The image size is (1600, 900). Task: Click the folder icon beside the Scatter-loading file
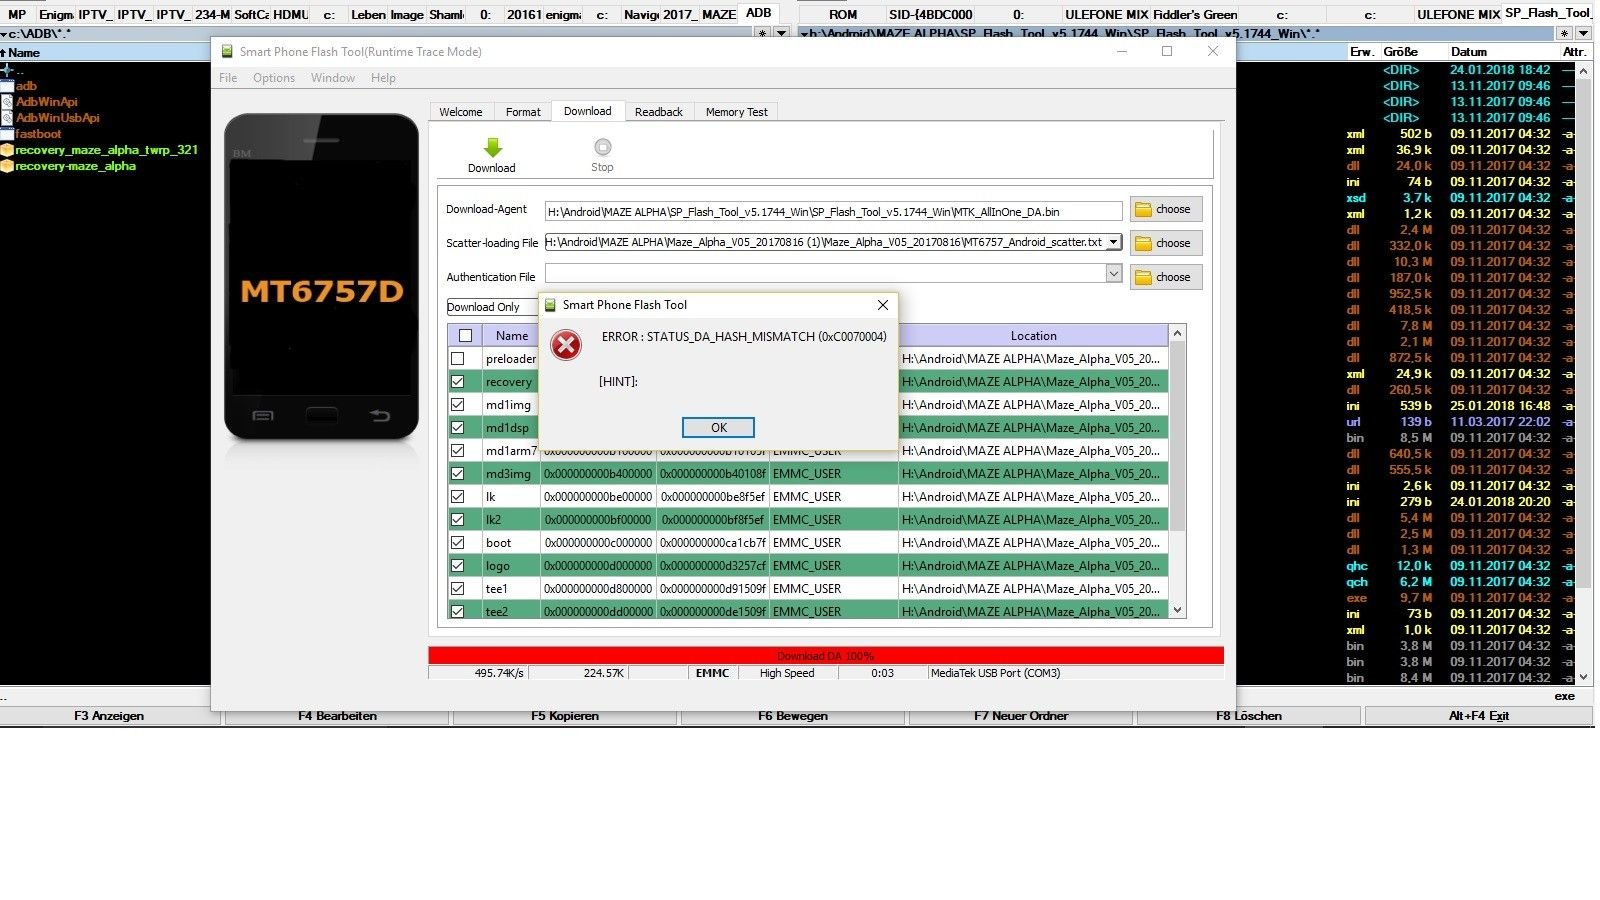pyautogui.click(x=1143, y=244)
